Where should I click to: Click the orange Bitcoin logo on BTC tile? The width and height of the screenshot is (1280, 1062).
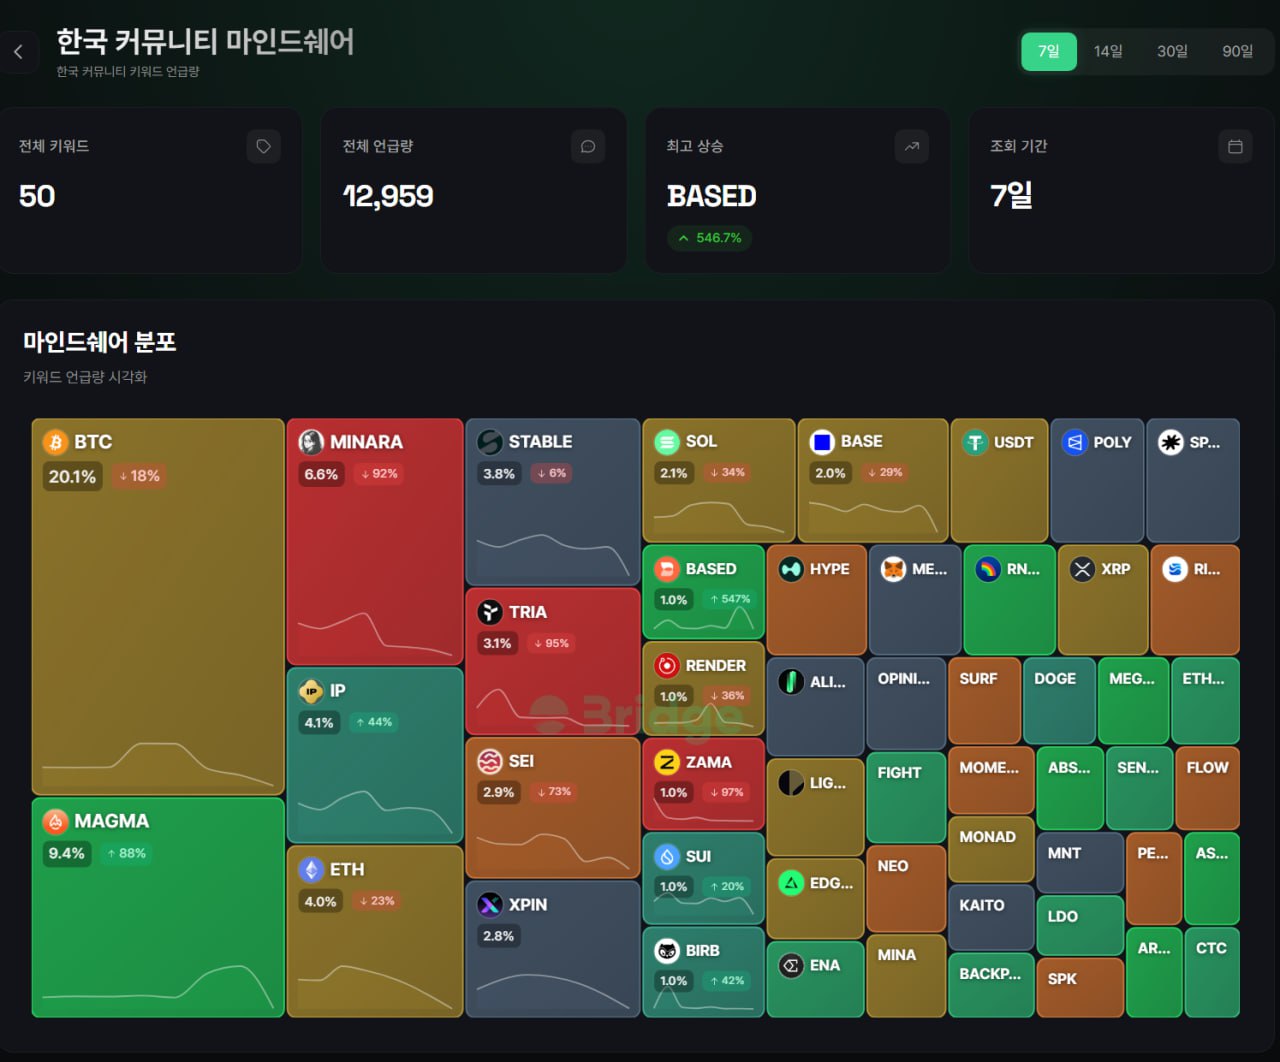click(55, 442)
